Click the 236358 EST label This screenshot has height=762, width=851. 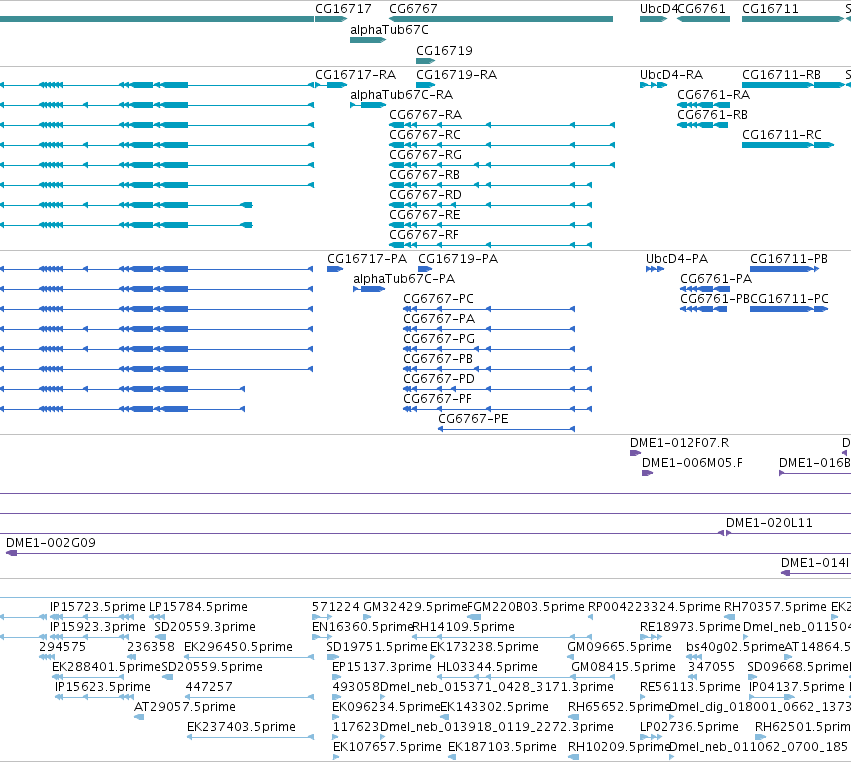(150, 646)
